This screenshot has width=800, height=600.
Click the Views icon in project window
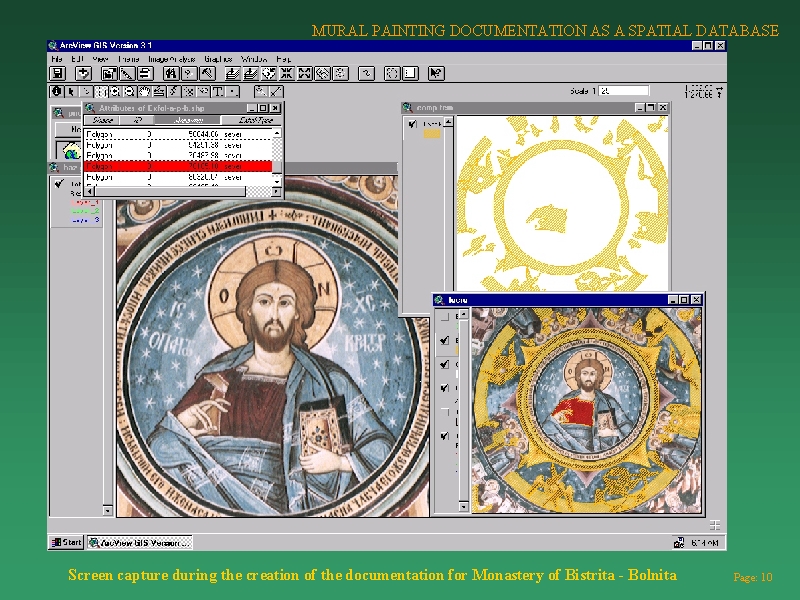click(70, 151)
